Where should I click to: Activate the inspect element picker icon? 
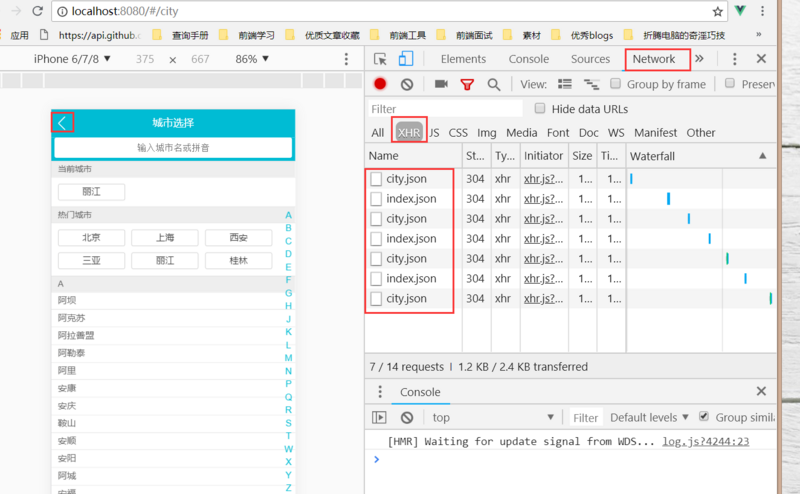pyautogui.click(x=380, y=59)
